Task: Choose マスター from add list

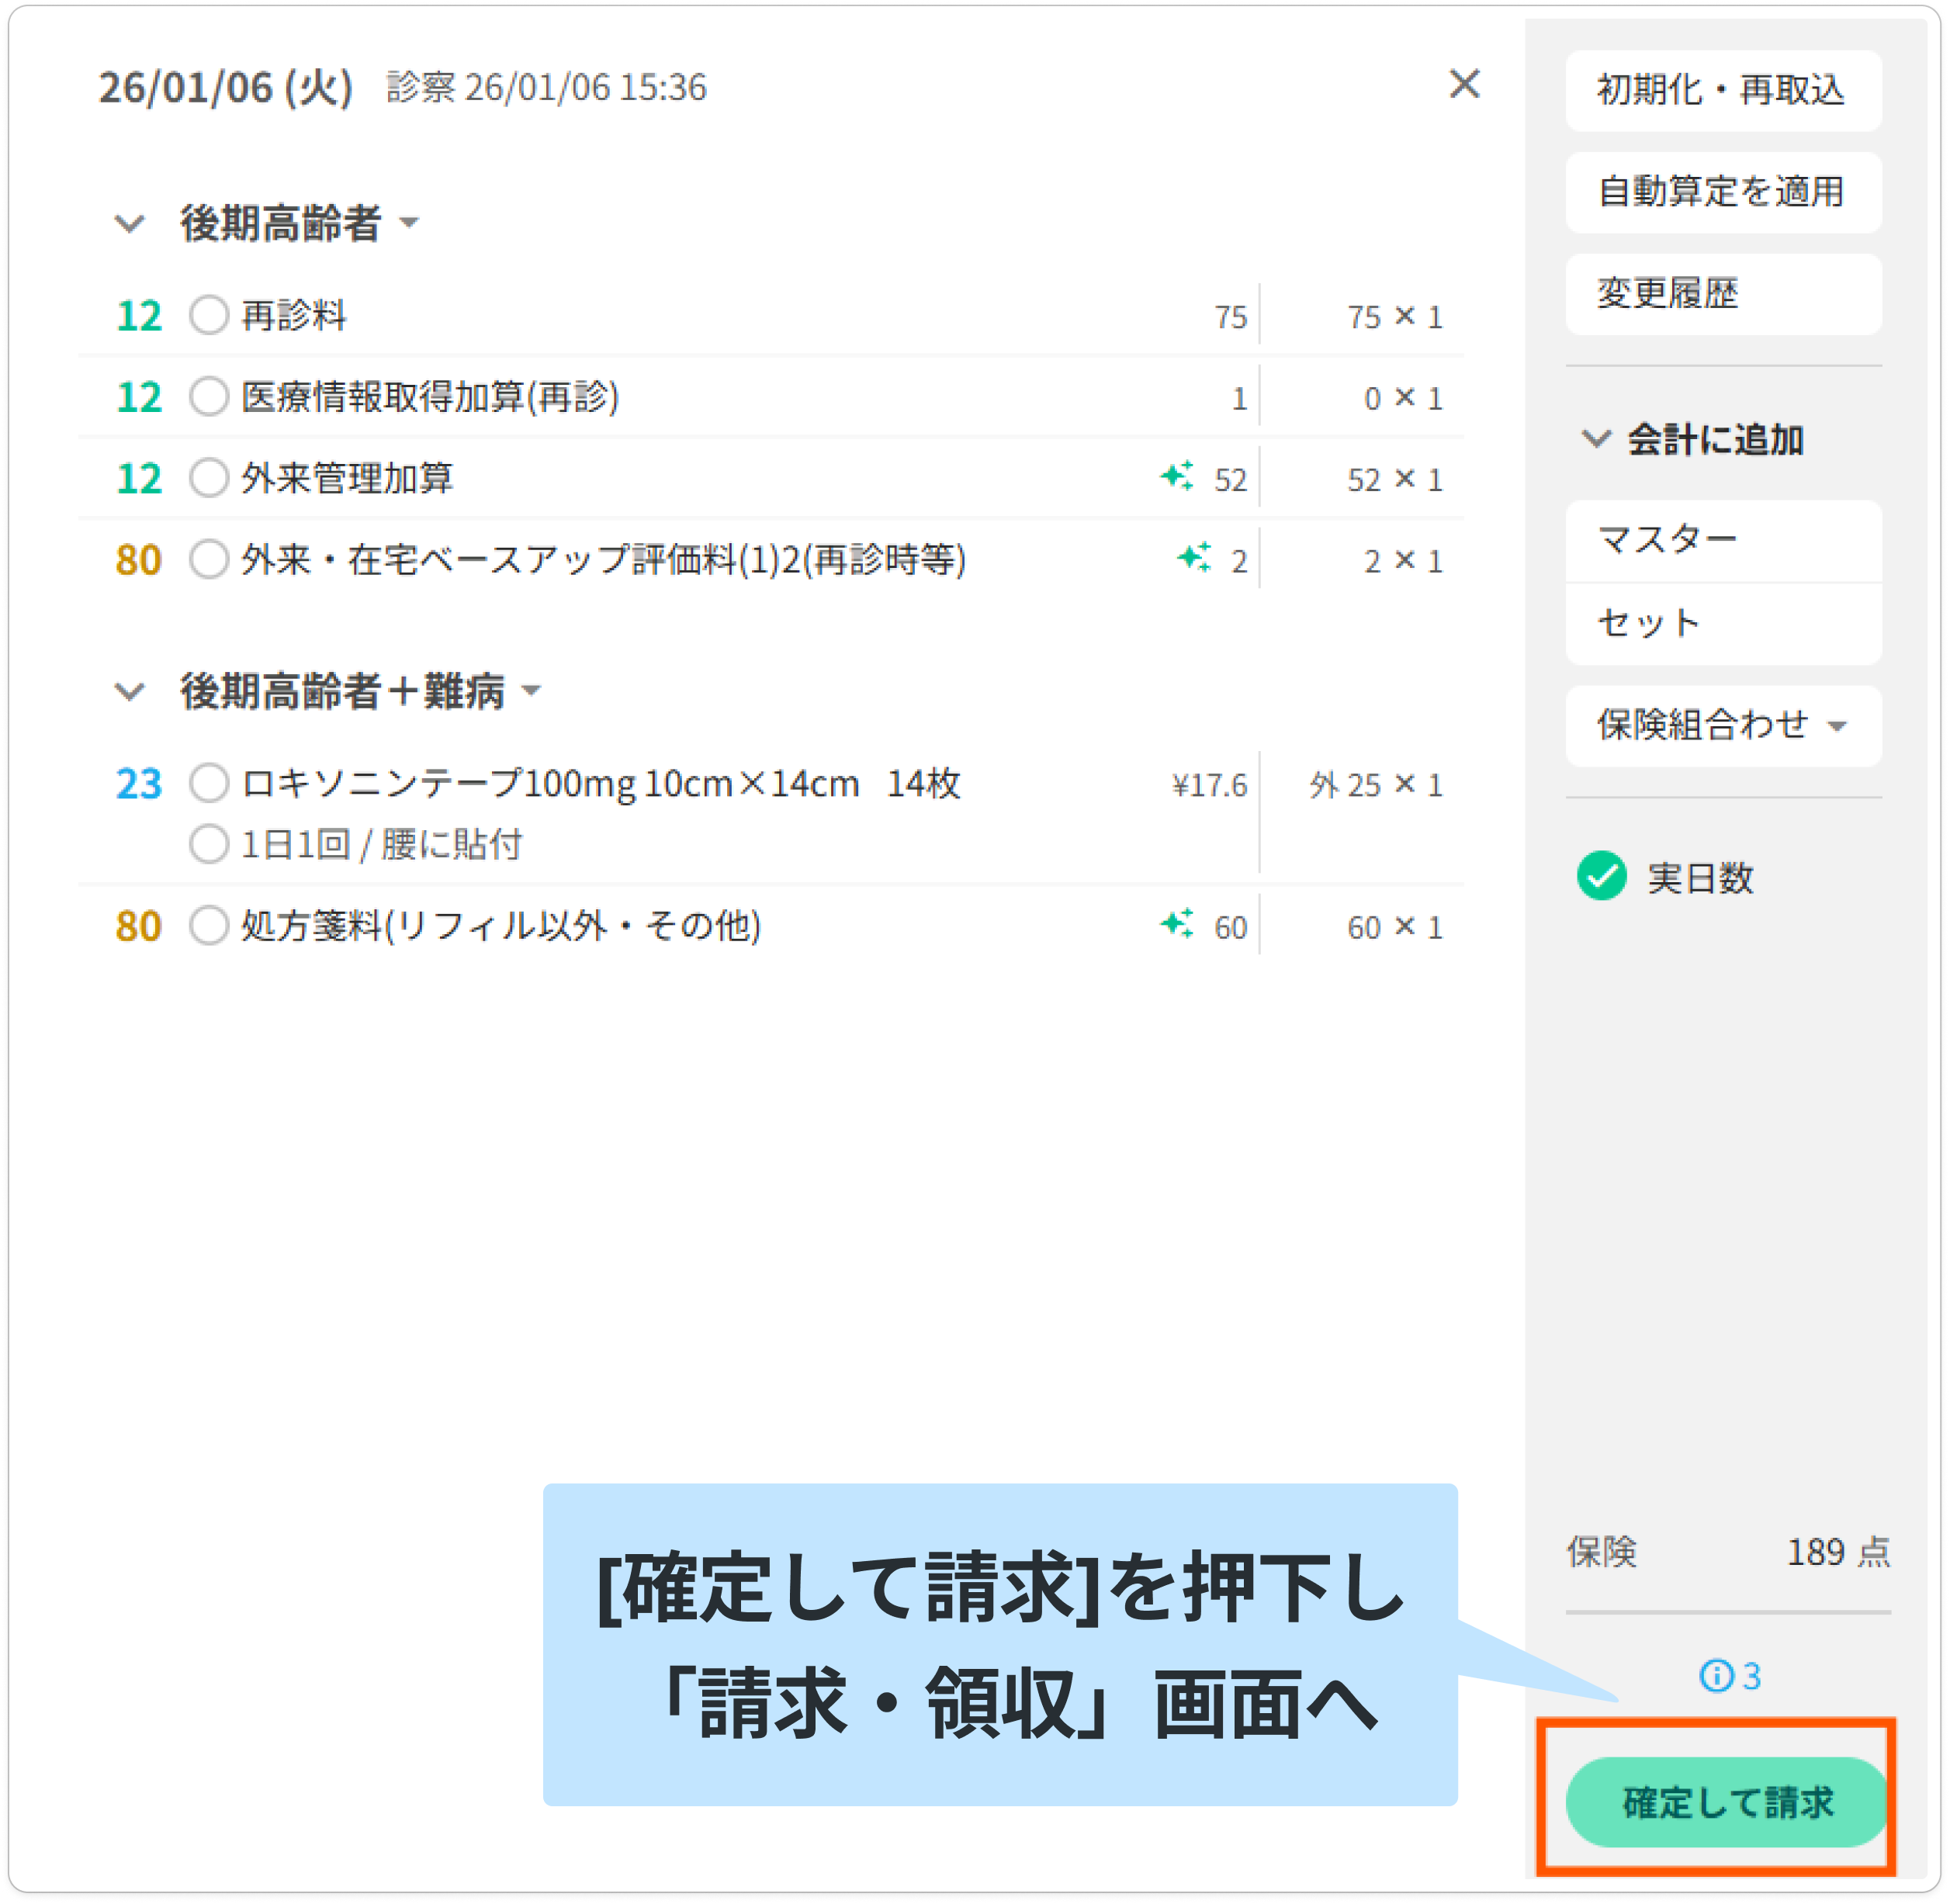Action: (x=1722, y=541)
